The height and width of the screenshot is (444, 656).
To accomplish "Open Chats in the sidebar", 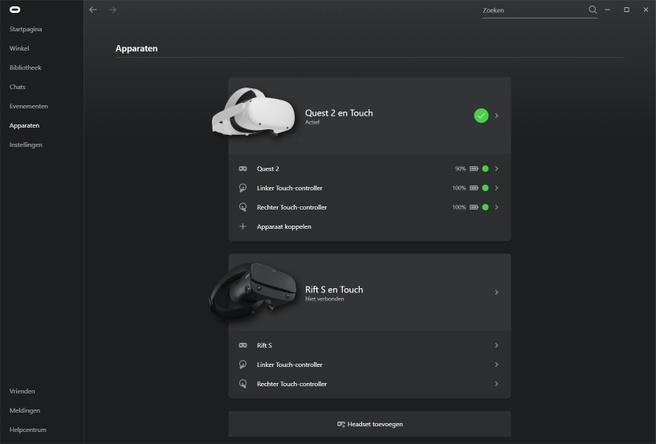I will (x=17, y=87).
